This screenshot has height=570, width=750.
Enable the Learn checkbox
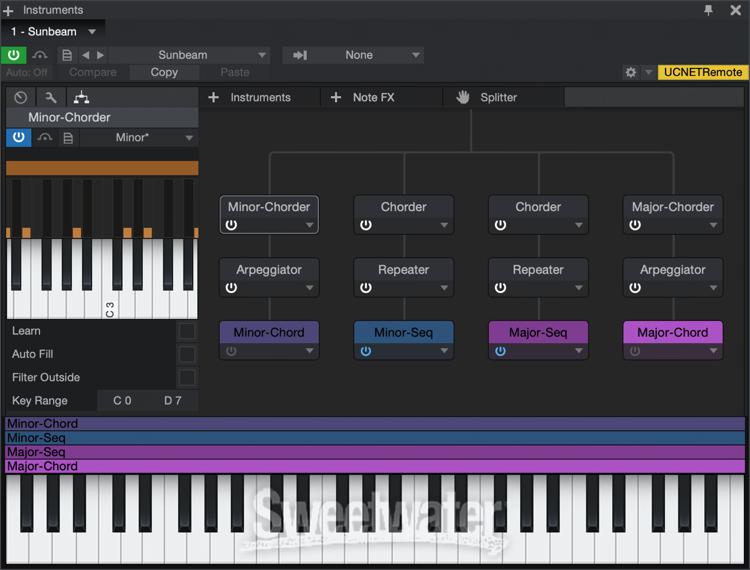[187, 331]
